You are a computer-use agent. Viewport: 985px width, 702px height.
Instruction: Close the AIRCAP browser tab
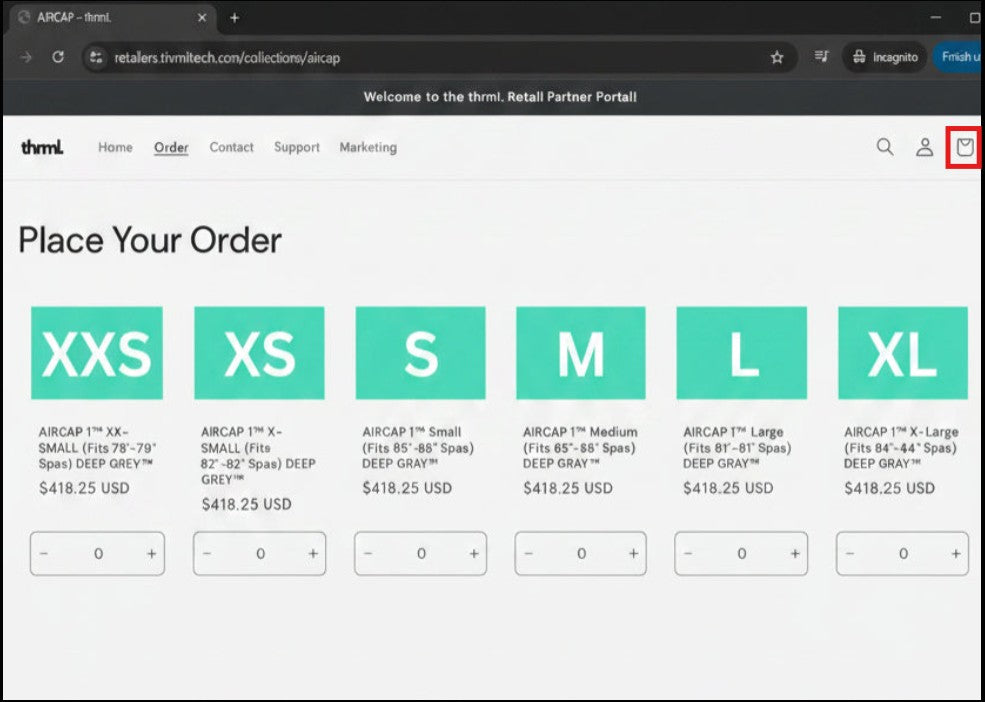(202, 18)
